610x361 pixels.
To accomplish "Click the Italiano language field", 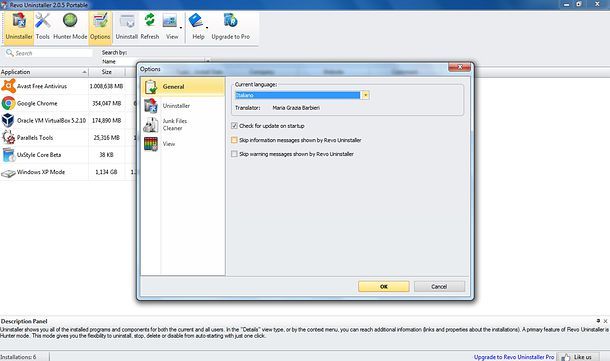I will (x=298, y=95).
